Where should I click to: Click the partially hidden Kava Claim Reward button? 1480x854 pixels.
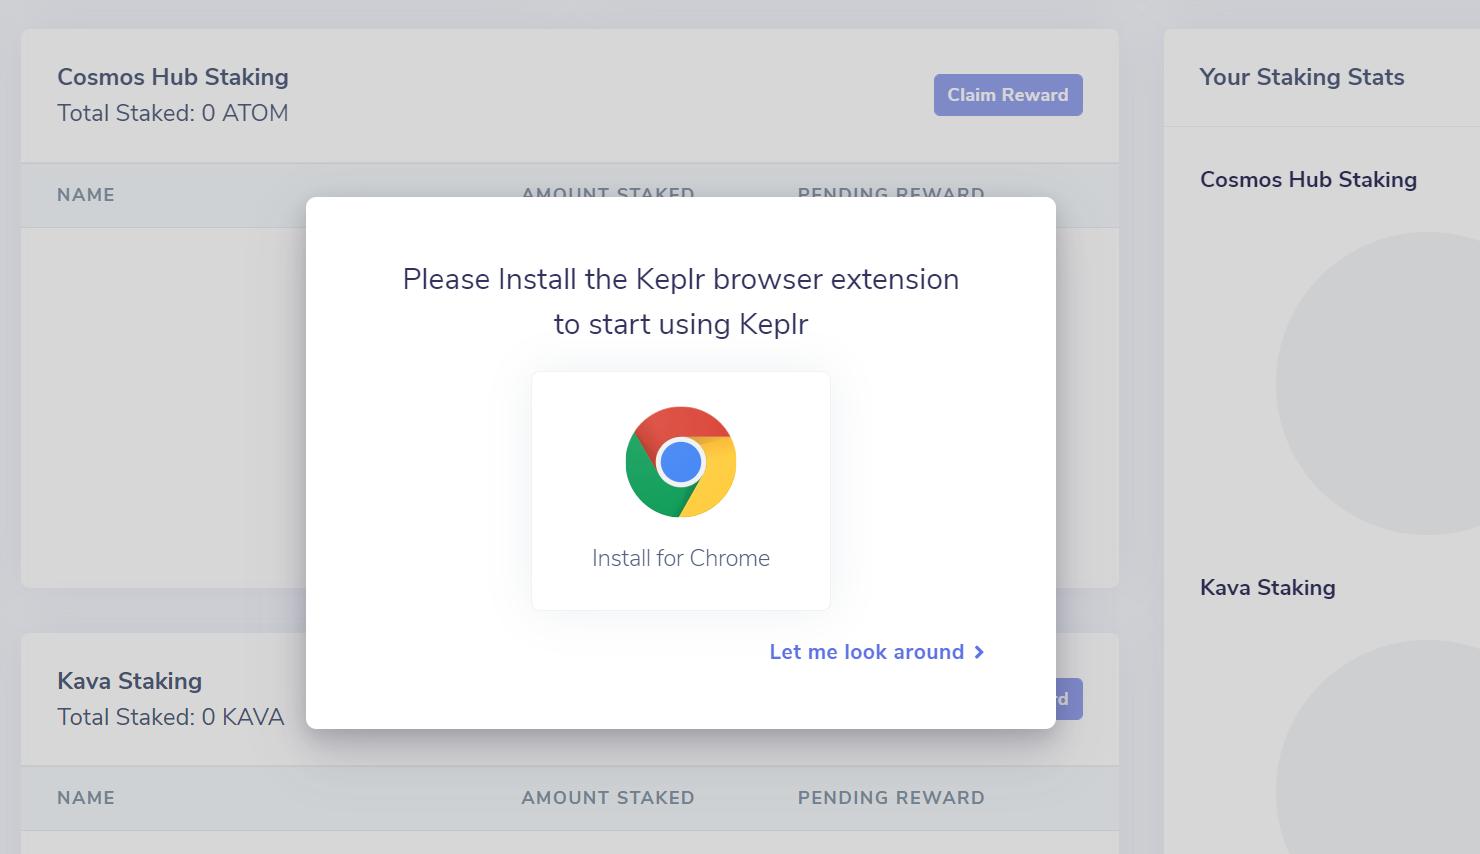coord(1068,699)
